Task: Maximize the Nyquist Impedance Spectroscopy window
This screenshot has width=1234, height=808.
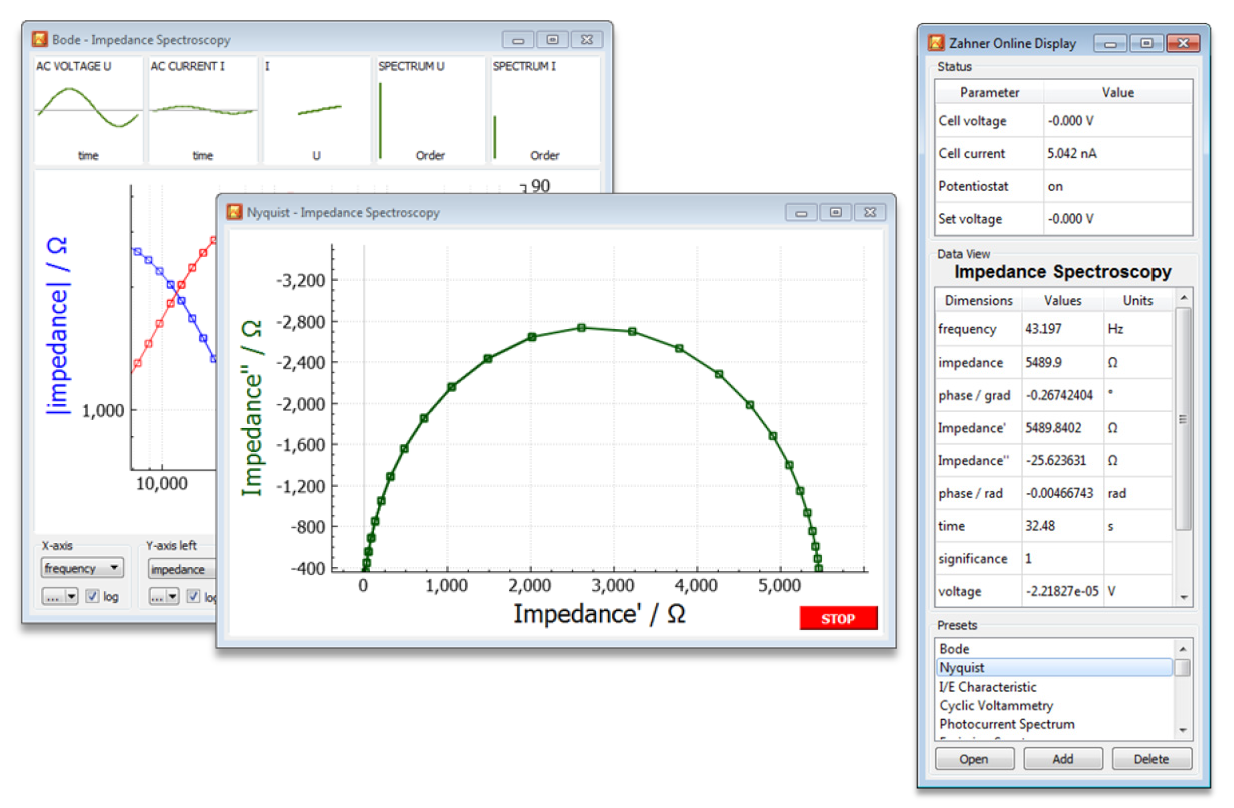Action: [x=836, y=212]
